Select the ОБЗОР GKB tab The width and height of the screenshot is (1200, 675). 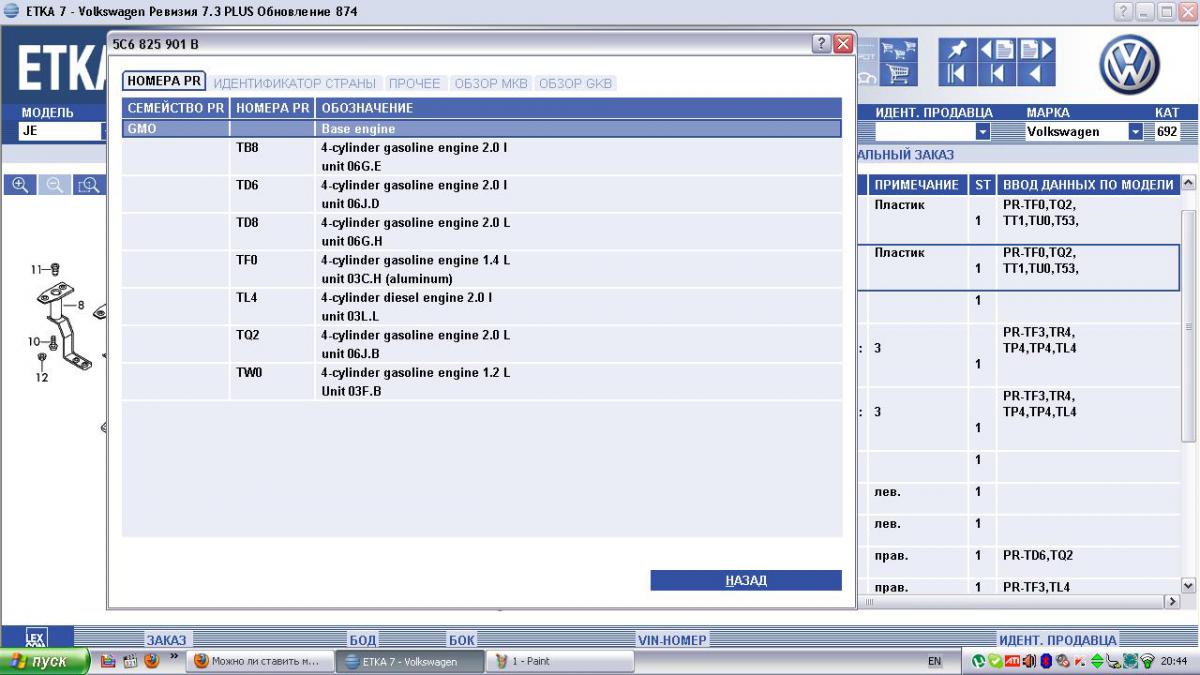pos(576,83)
